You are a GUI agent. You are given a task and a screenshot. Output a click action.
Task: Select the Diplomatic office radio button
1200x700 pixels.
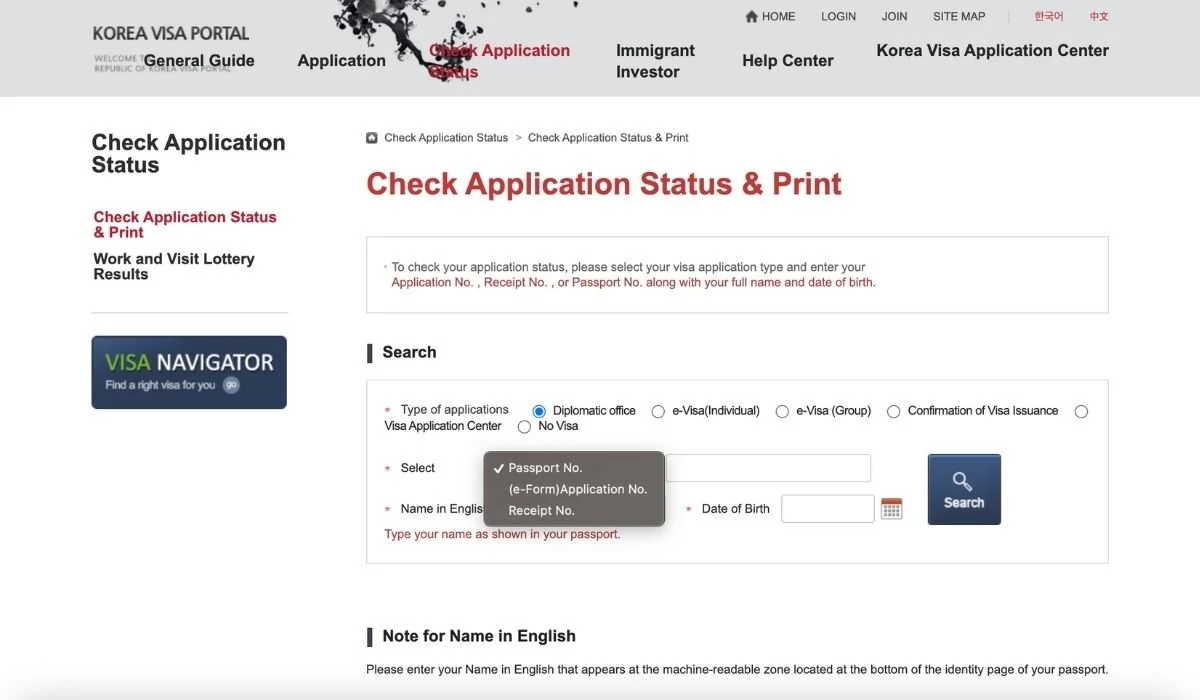pos(539,411)
